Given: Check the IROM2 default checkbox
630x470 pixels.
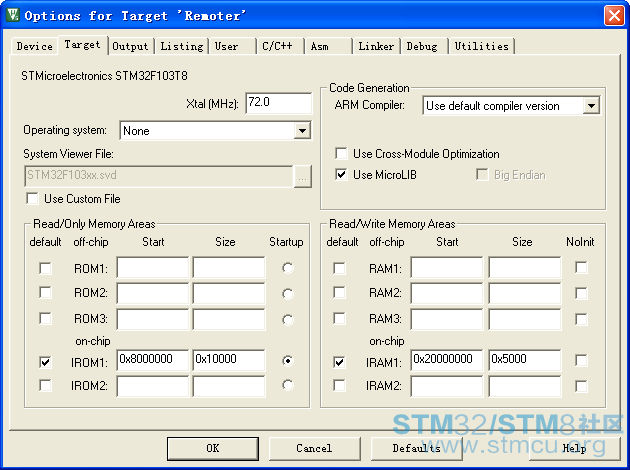Looking at the screenshot, I should (x=45, y=385).
